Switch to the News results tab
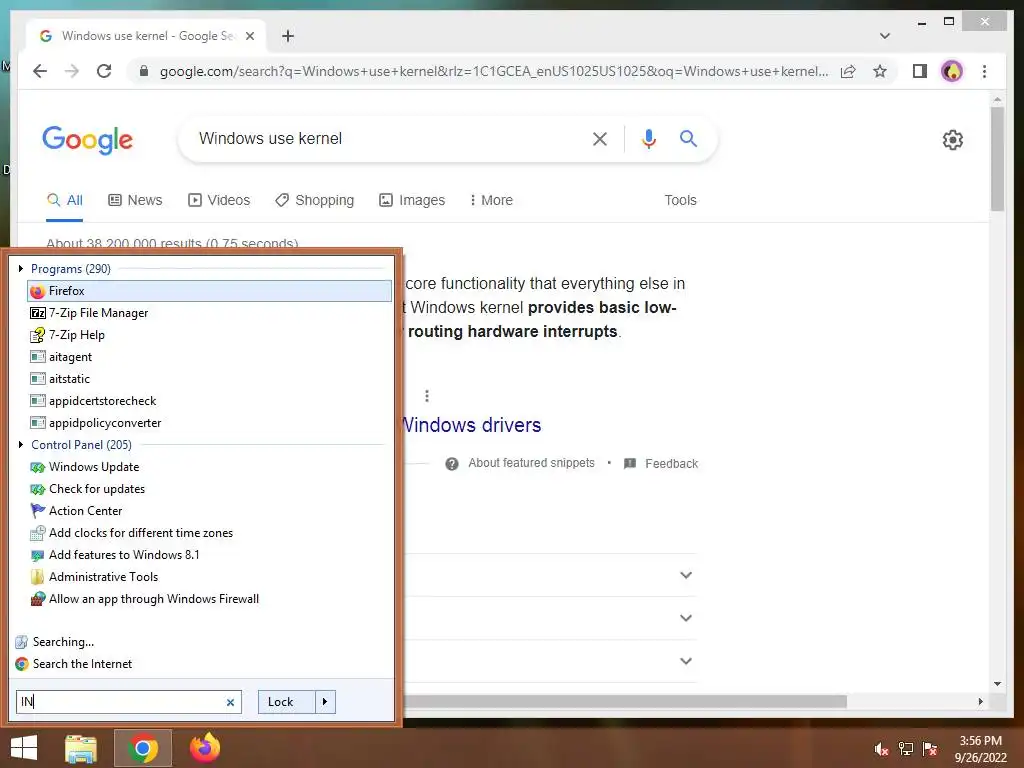1024x768 pixels. coord(135,200)
